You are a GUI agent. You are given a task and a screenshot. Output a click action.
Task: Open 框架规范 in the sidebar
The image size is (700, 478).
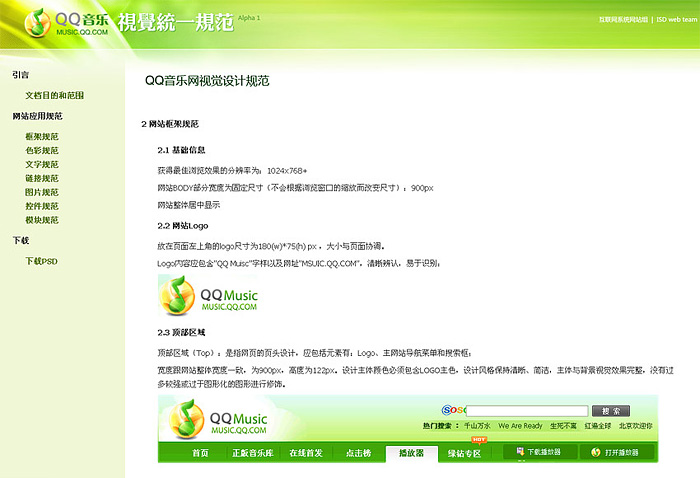pyautogui.click(x=42, y=136)
